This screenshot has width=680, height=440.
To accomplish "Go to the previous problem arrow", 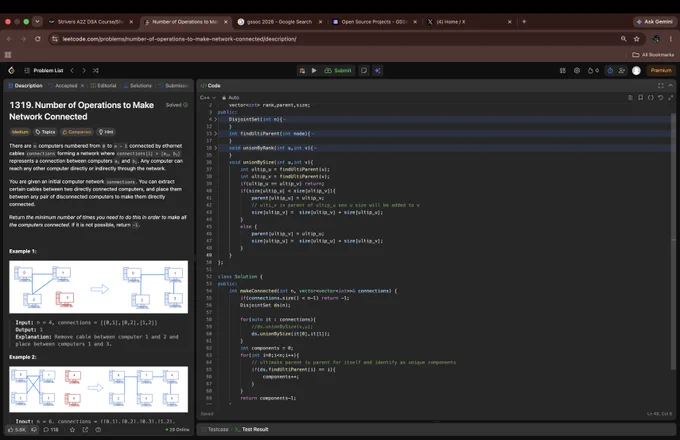I will tap(72, 70).
